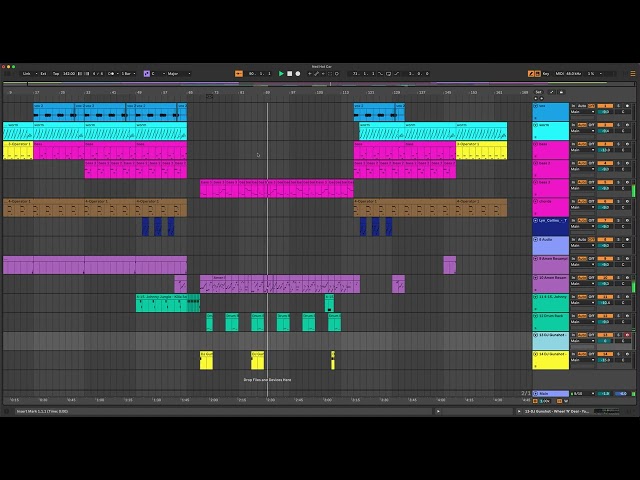The height and width of the screenshot is (480, 640).
Task: Toggle the purple Scale Mode icon
Action: click(147, 73)
